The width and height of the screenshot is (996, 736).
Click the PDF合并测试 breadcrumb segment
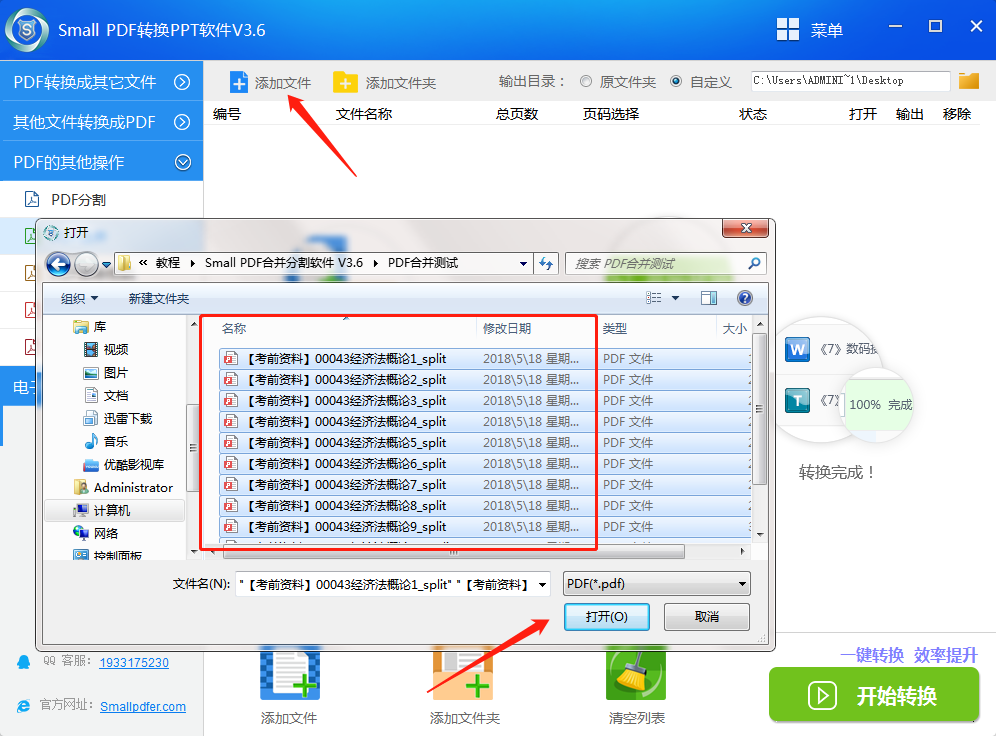coord(423,263)
